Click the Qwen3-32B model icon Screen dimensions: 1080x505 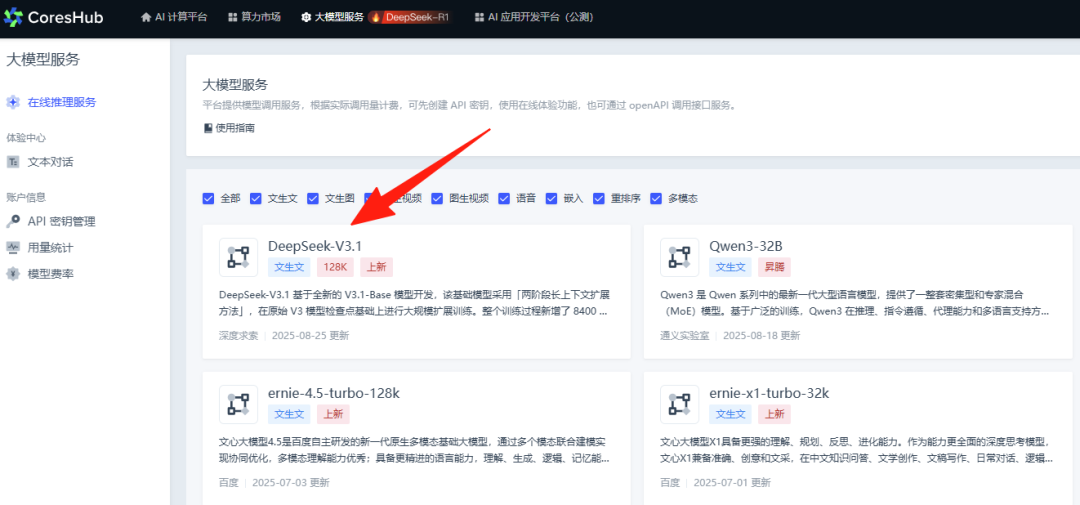679,257
